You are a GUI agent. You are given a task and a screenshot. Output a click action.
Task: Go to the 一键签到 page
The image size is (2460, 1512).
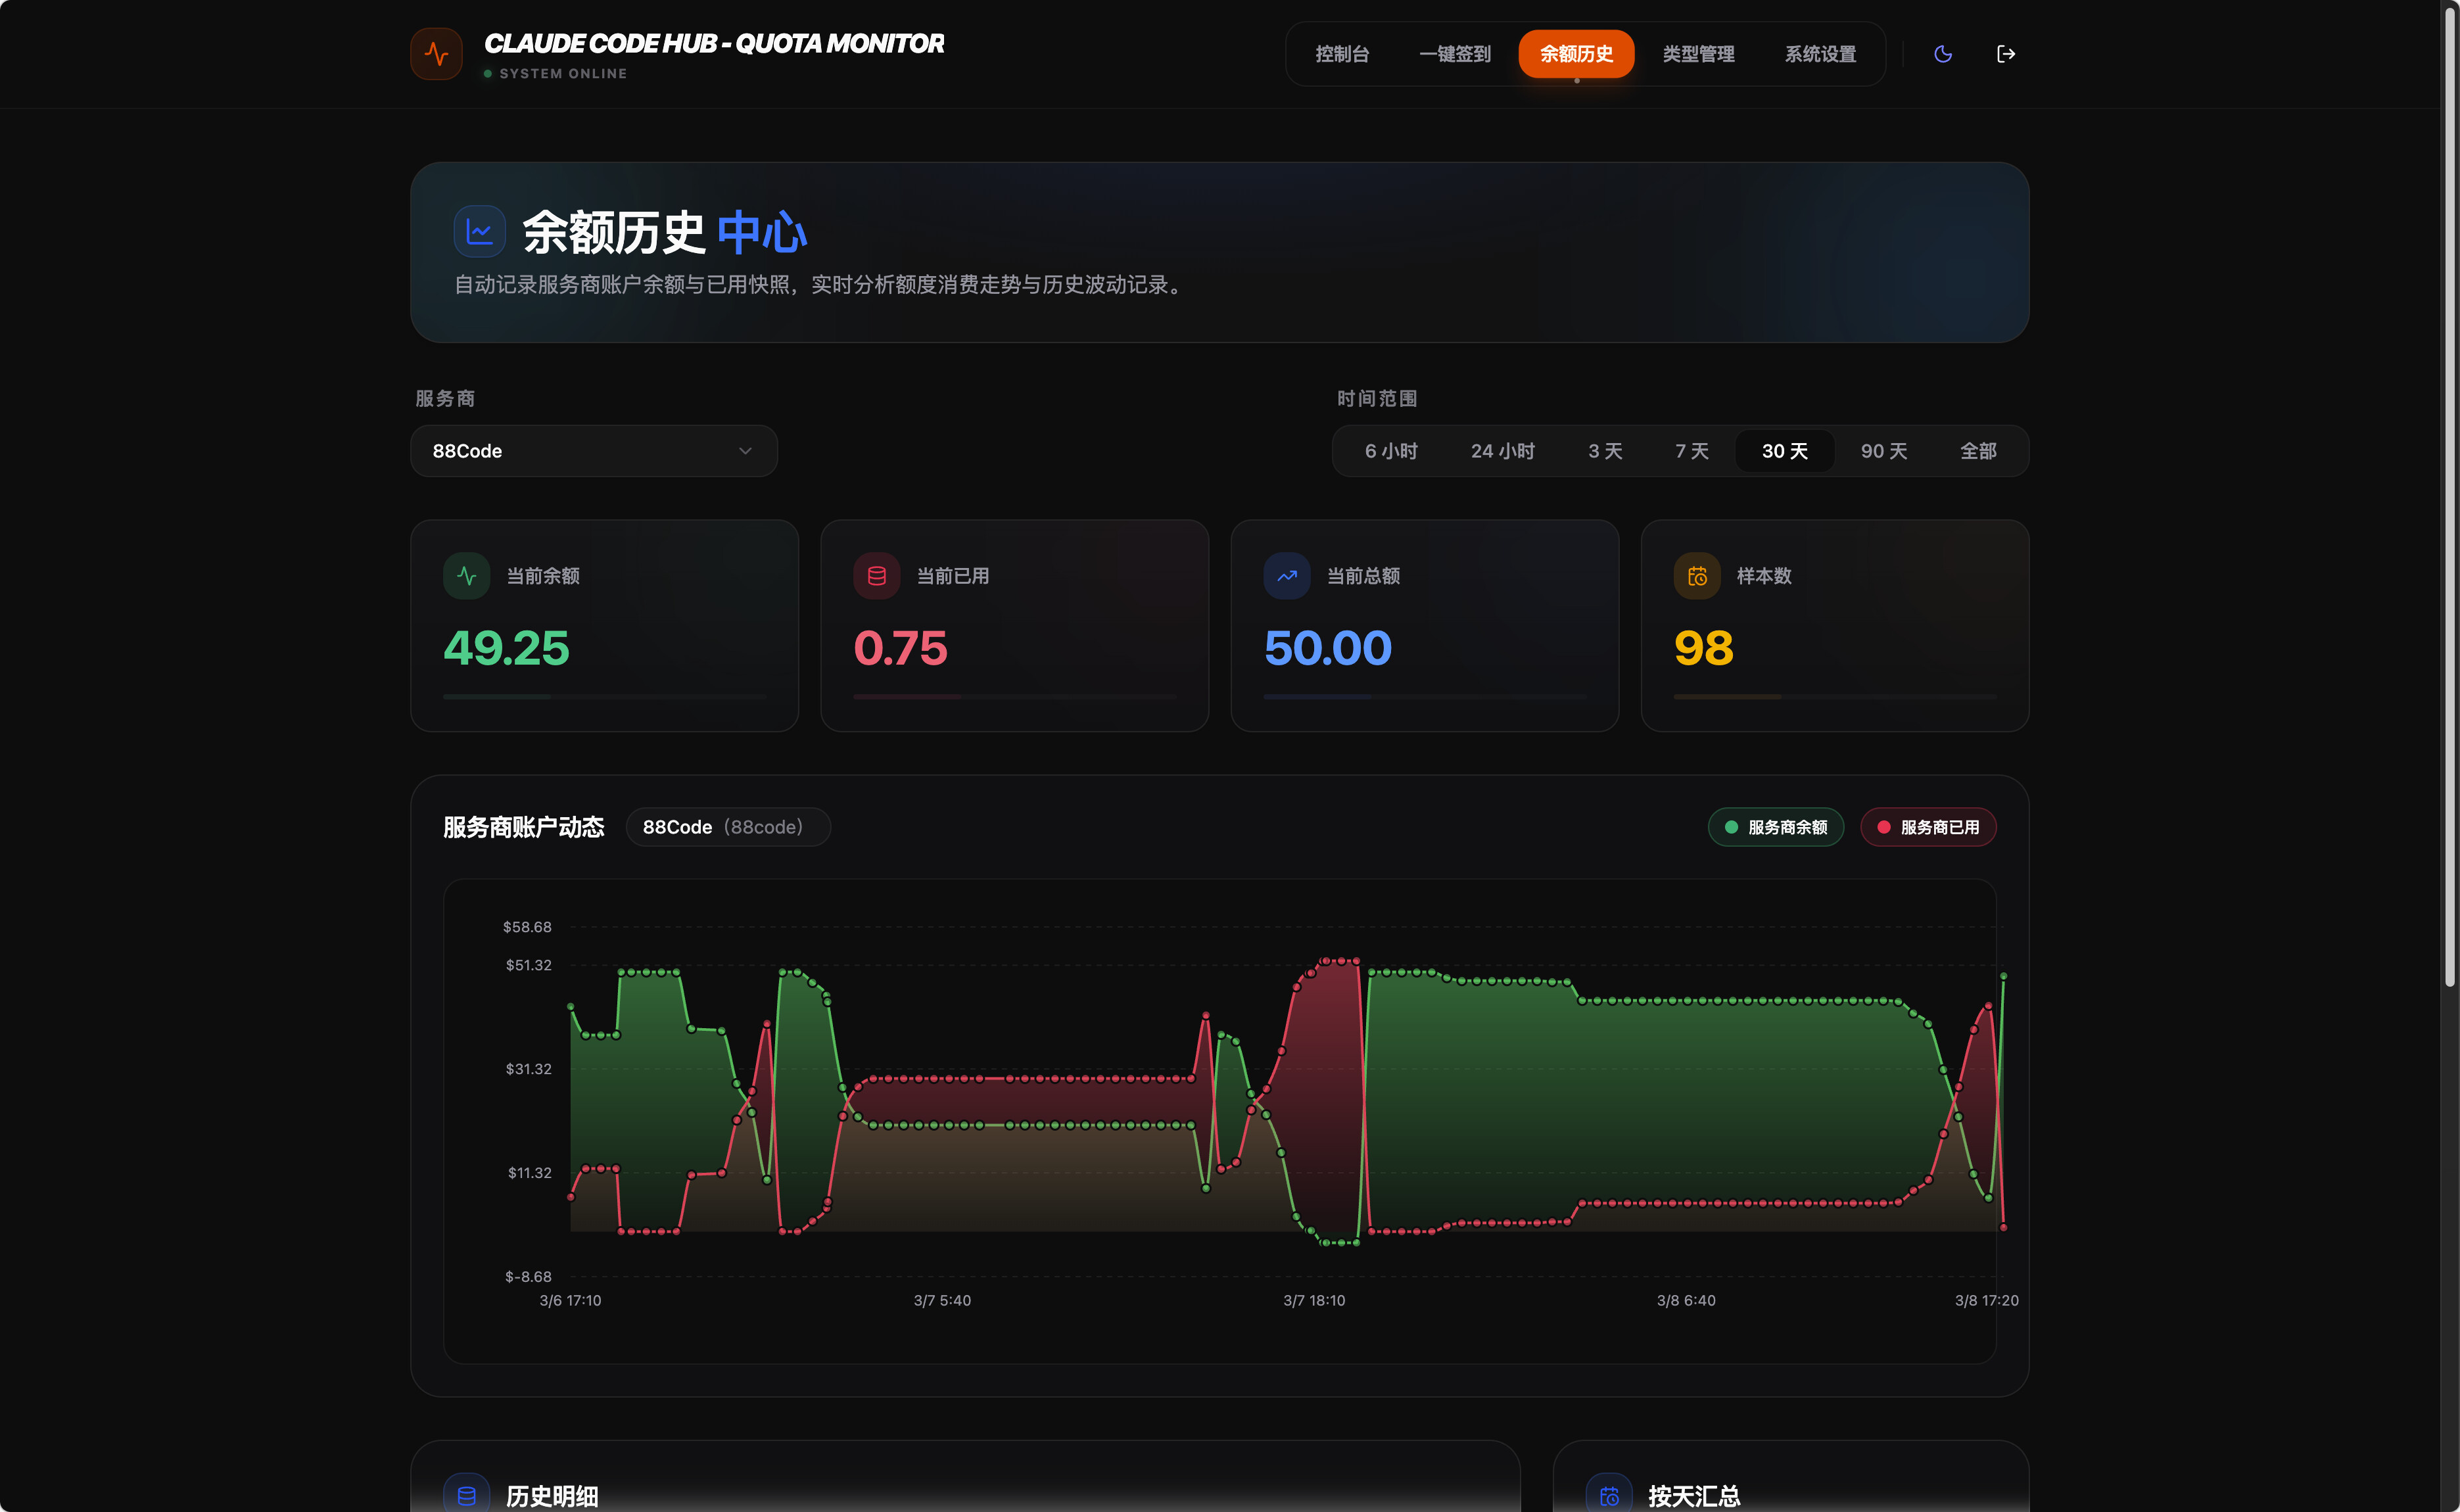pos(1455,54)
